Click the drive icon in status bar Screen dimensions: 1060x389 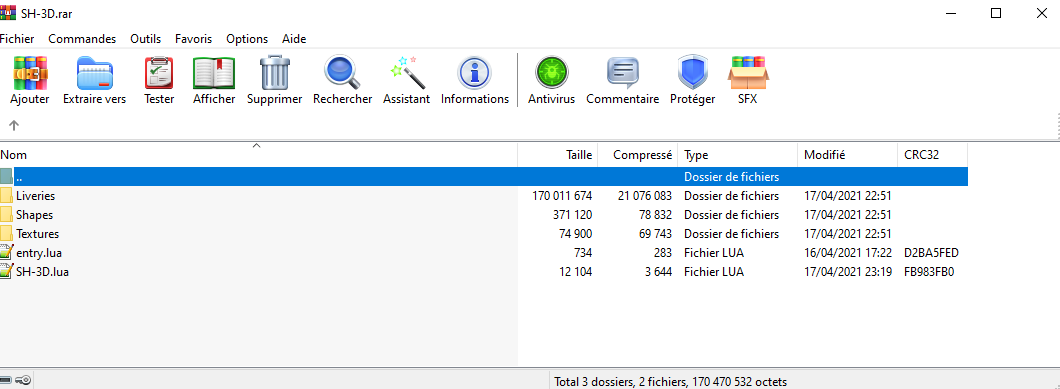[x=6, y=380]
